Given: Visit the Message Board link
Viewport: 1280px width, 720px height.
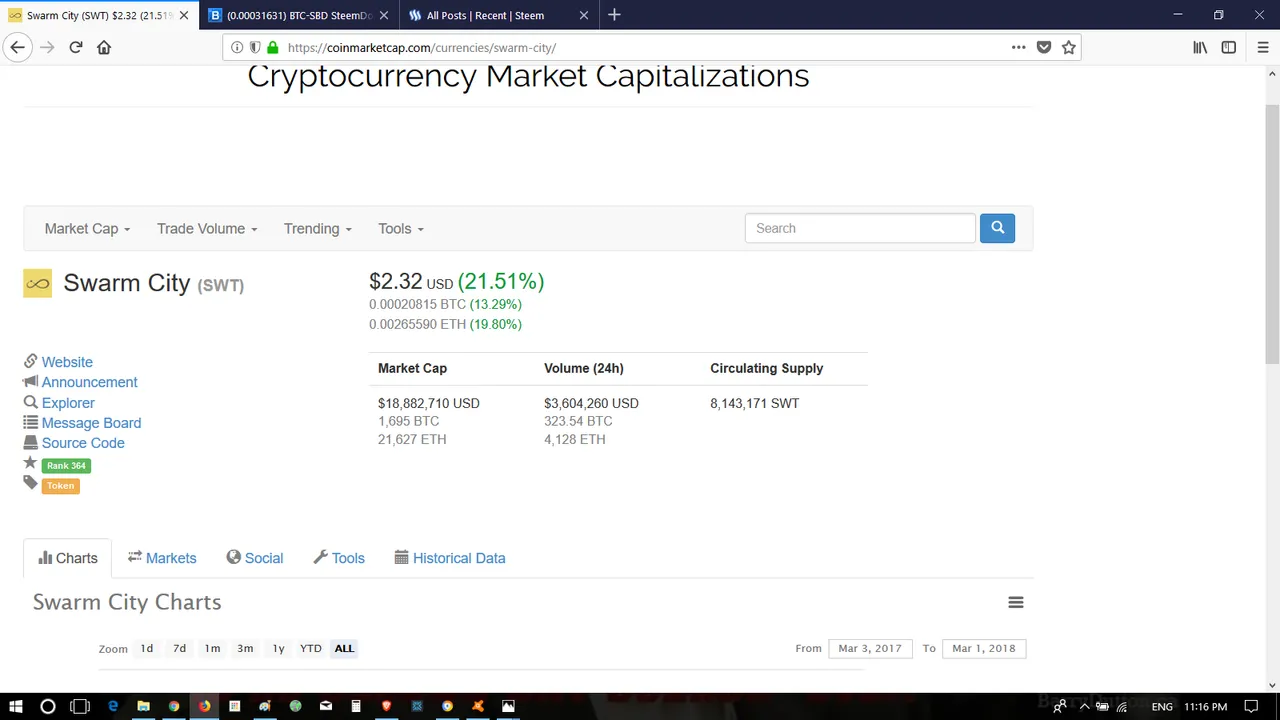Looking at the screenshot, I should click(91, 423).
